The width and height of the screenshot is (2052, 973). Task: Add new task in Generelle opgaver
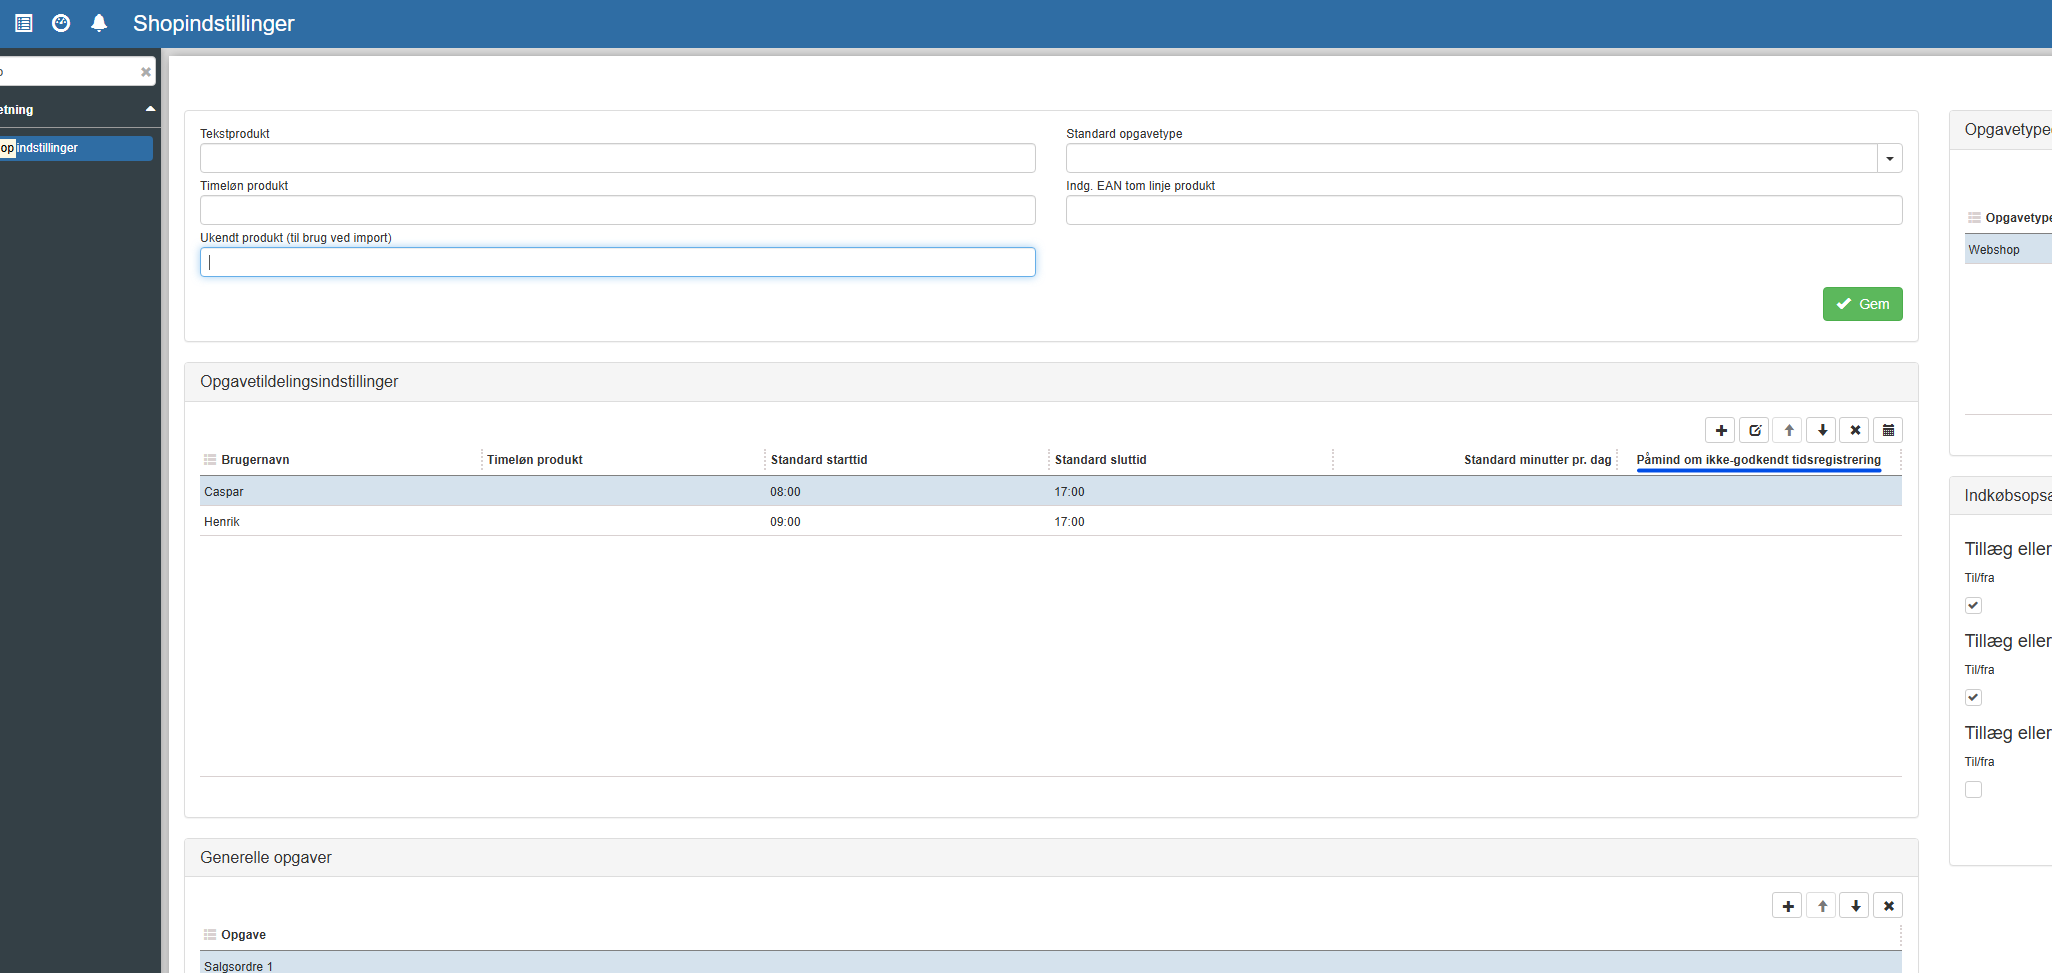point(1787,906)
